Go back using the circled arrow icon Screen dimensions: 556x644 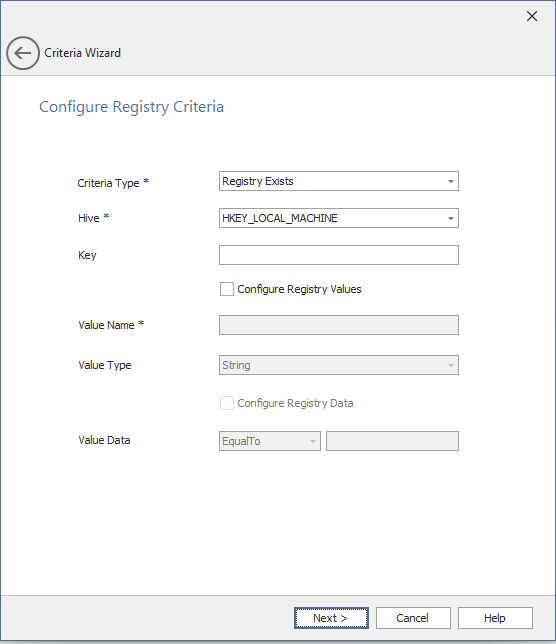point(23,53)
